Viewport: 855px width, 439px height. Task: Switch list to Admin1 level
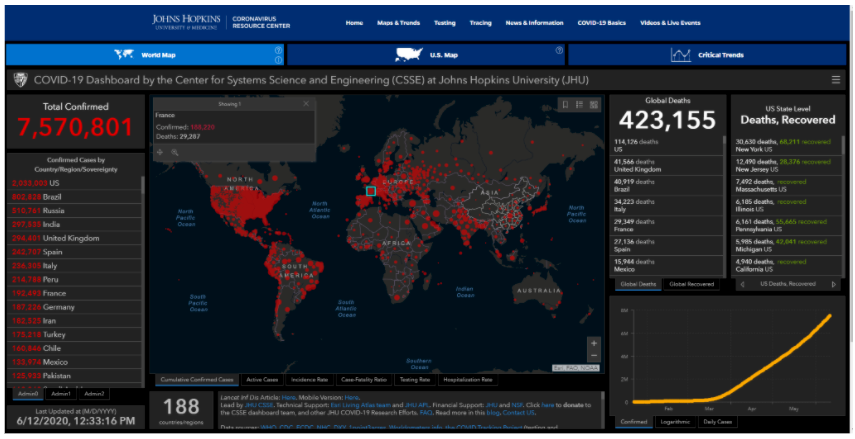pos(61,393)
